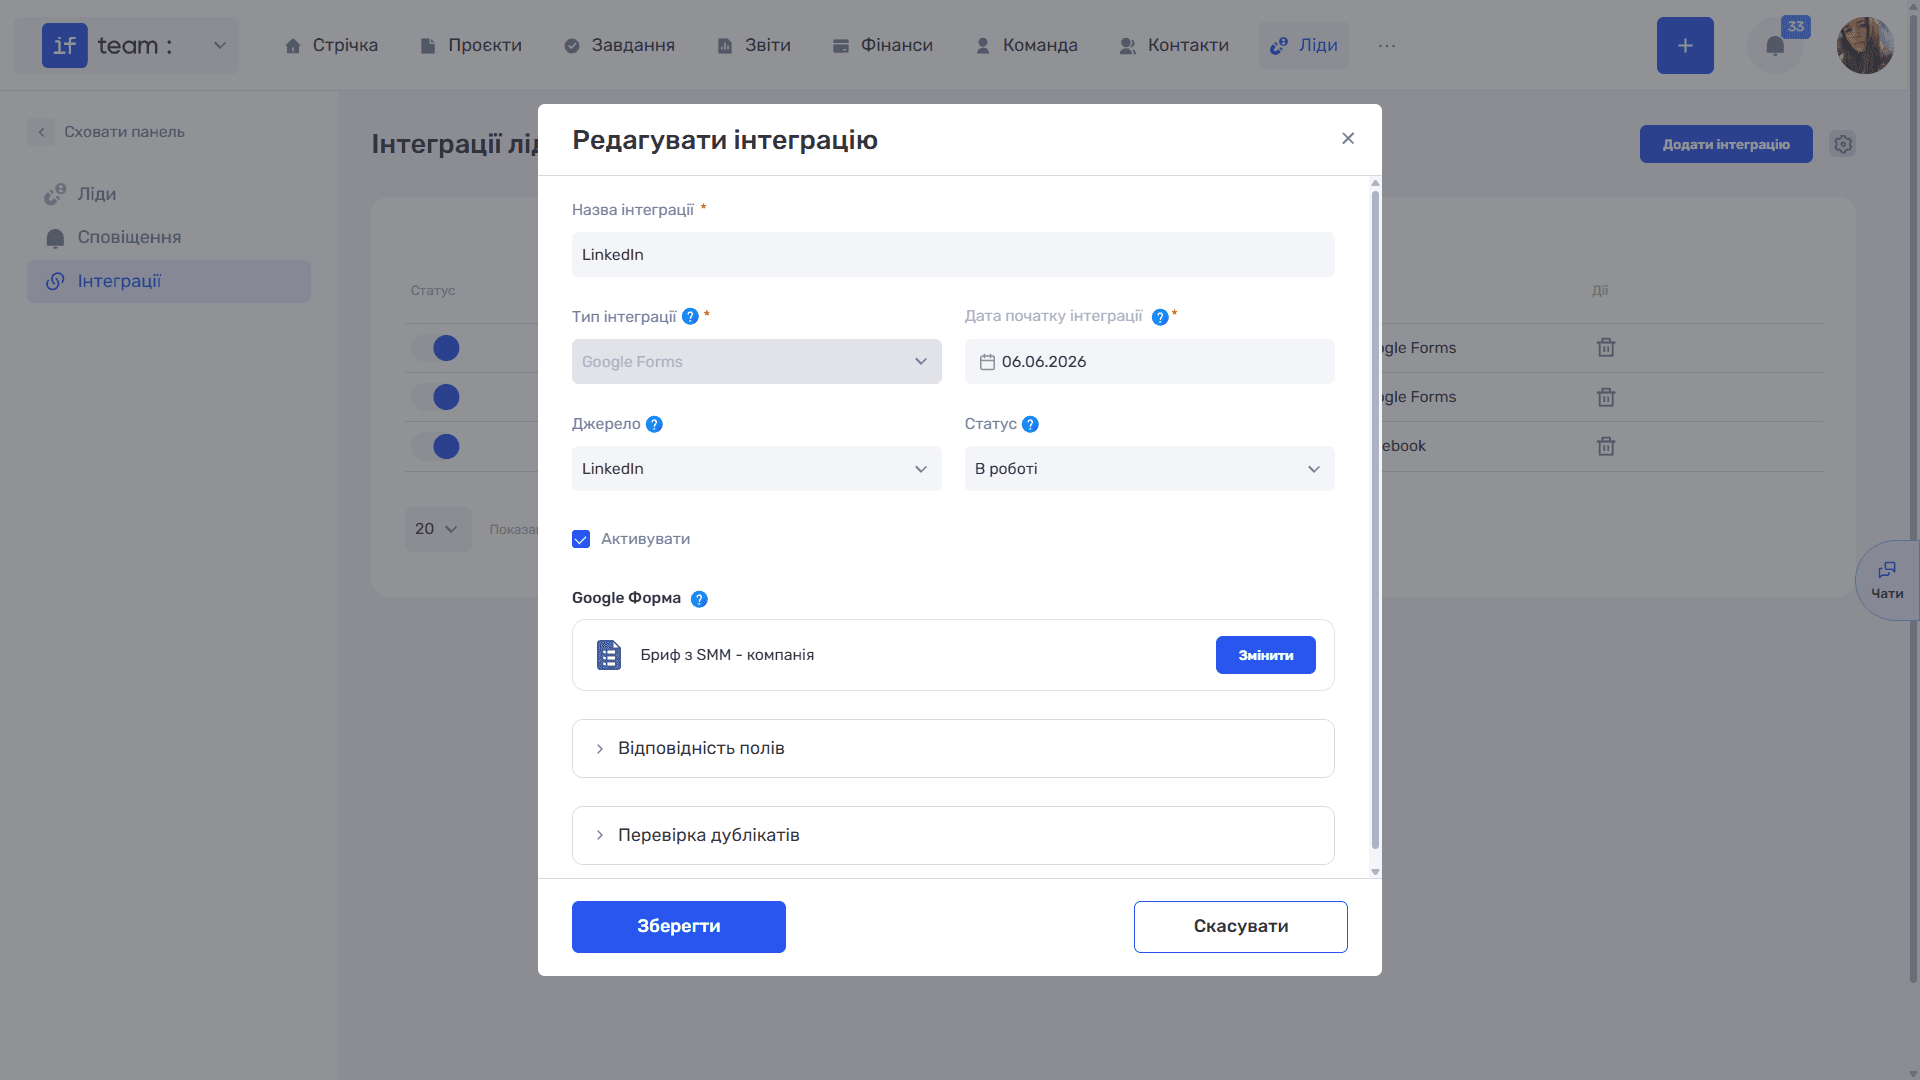1920x1080 pixels.
Task: Toggle the third integration status switch
Action: (435, 446)
